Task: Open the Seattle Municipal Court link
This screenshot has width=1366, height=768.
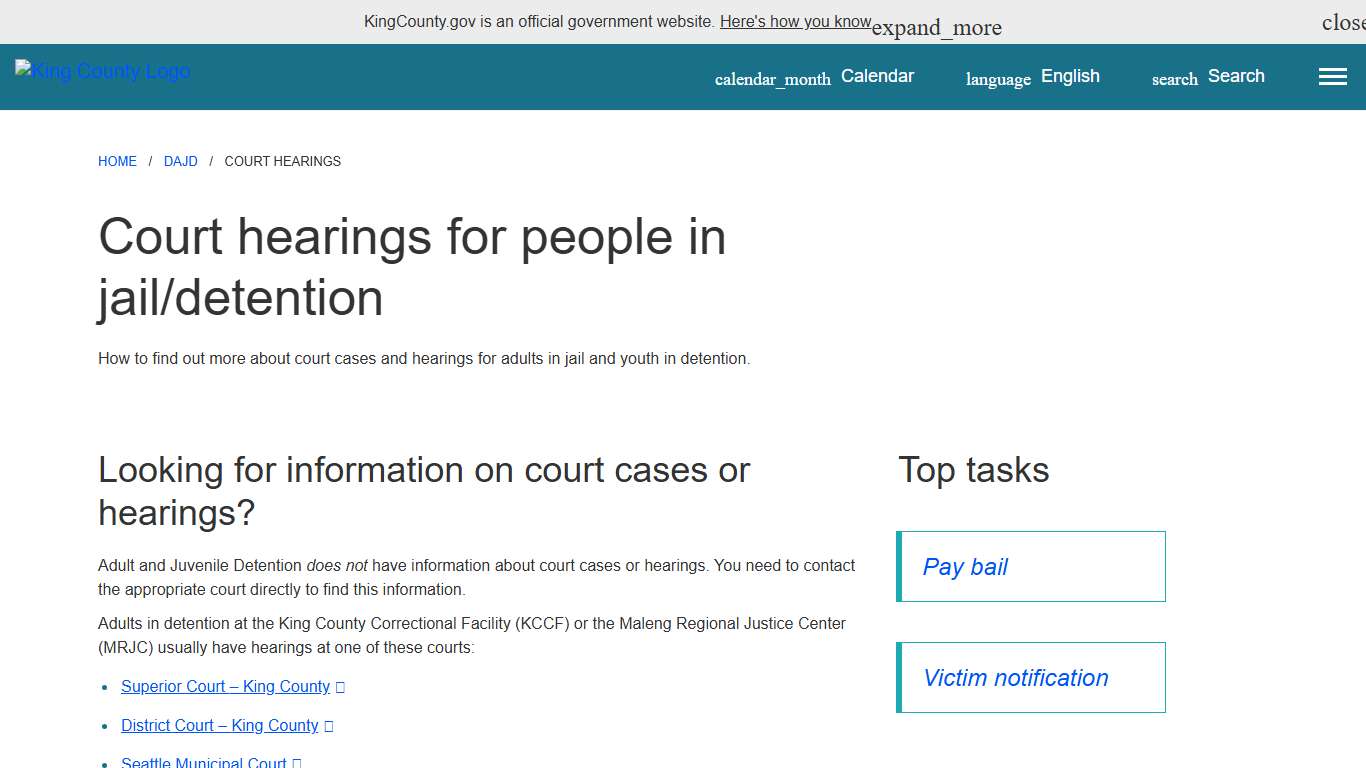Action: click(202, 762)
